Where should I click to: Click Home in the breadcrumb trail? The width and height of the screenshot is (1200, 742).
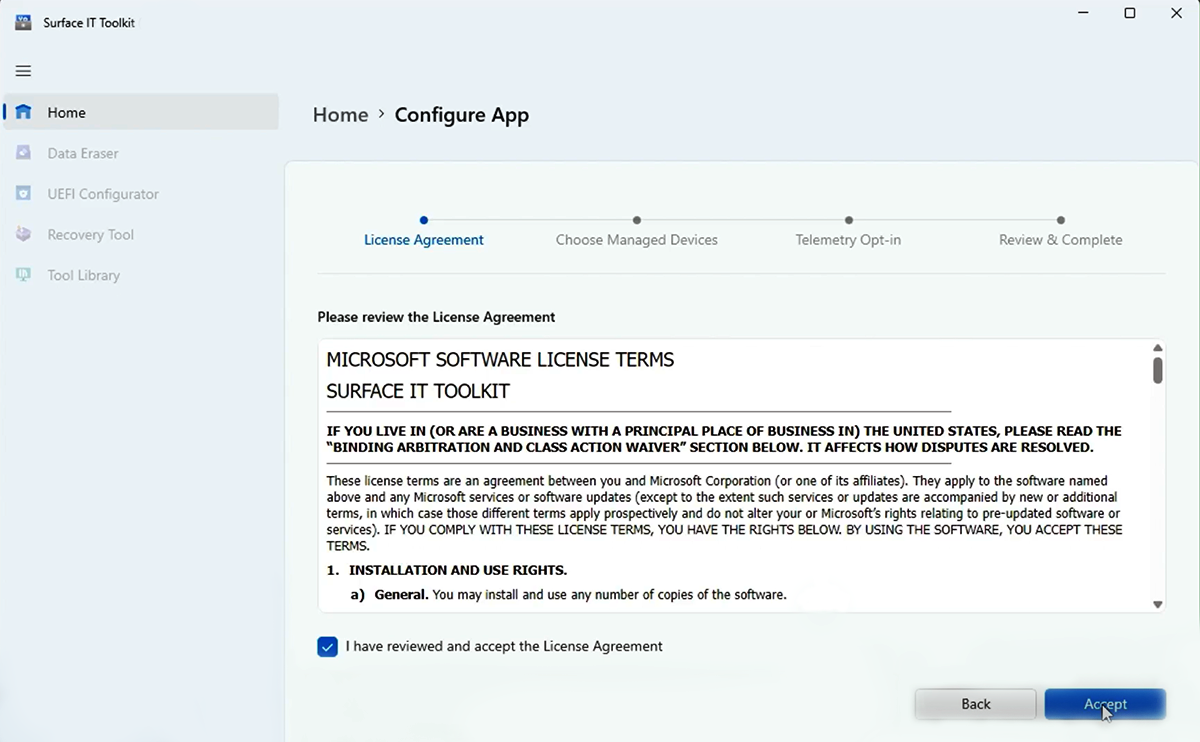pyautogui.click(x=340, y=114)
